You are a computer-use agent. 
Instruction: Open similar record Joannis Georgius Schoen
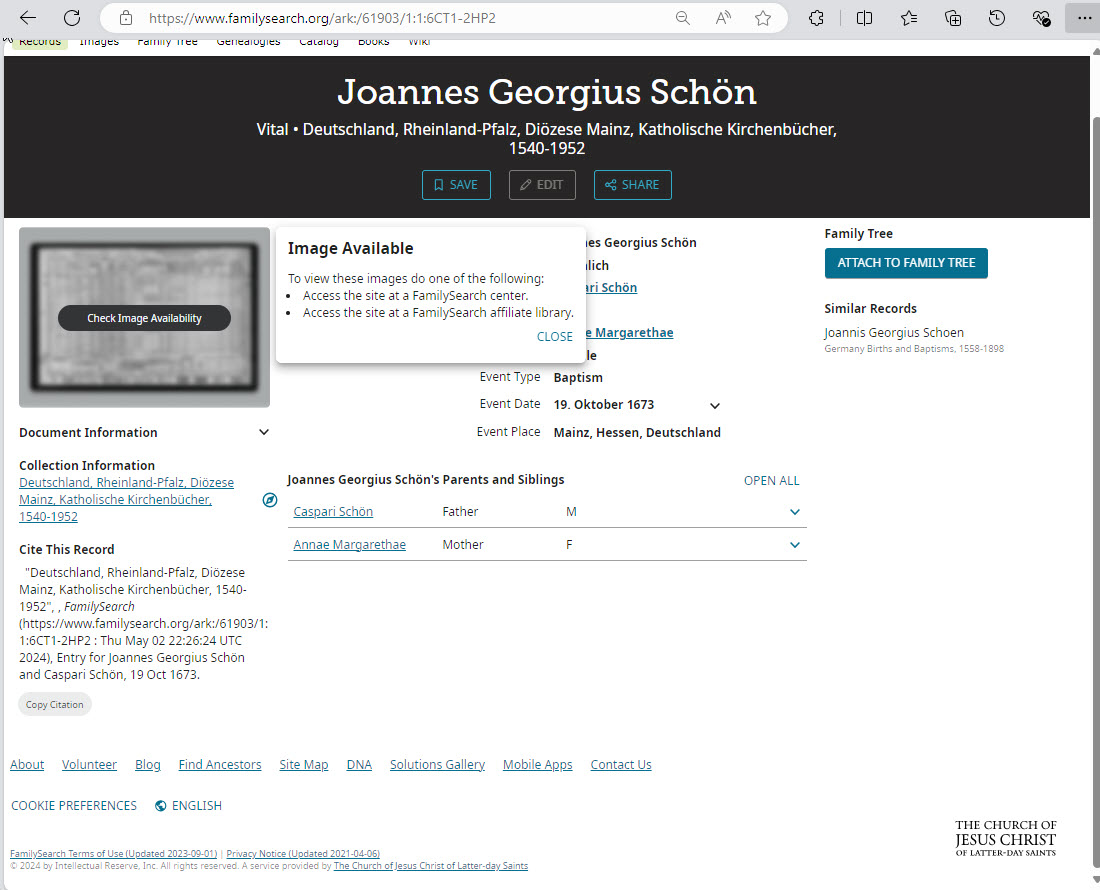click(894, 332)
